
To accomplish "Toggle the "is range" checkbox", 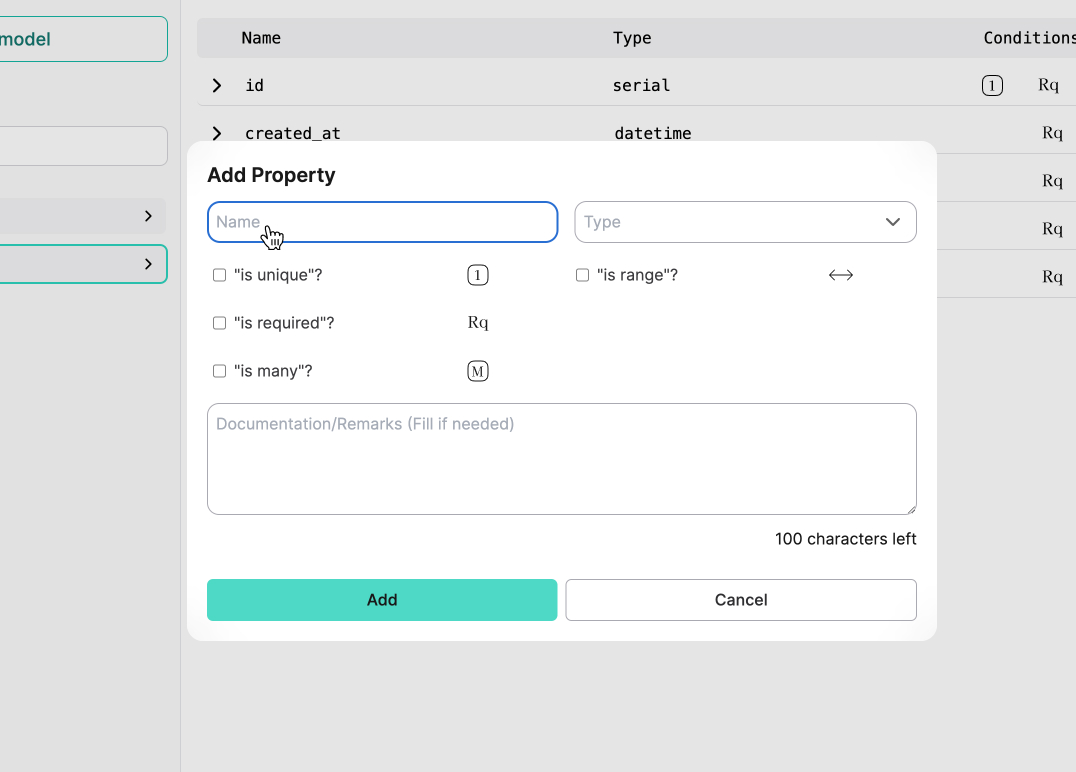I will click(582, 275).
